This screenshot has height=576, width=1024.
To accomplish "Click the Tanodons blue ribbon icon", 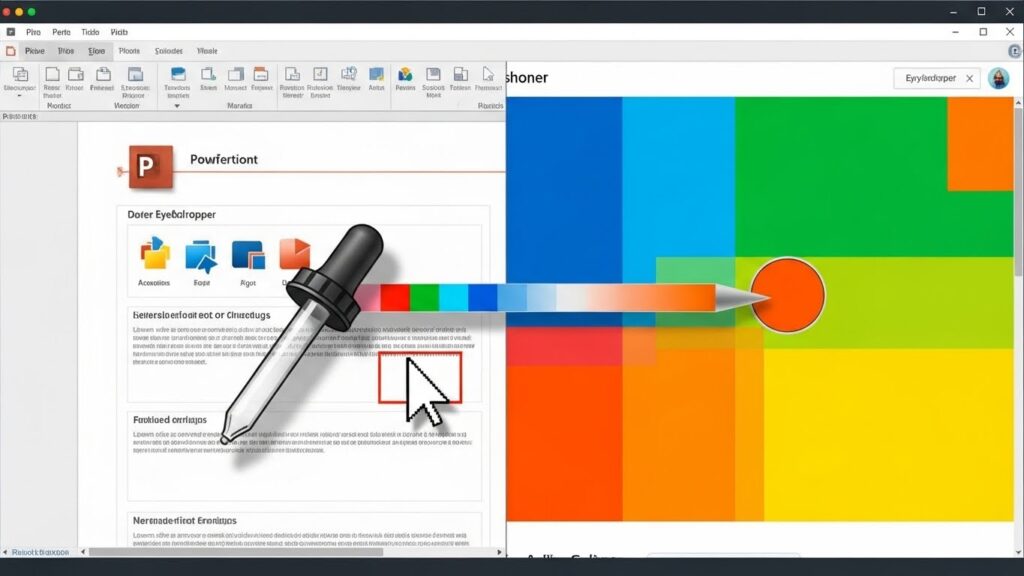I will coord(178,75).
